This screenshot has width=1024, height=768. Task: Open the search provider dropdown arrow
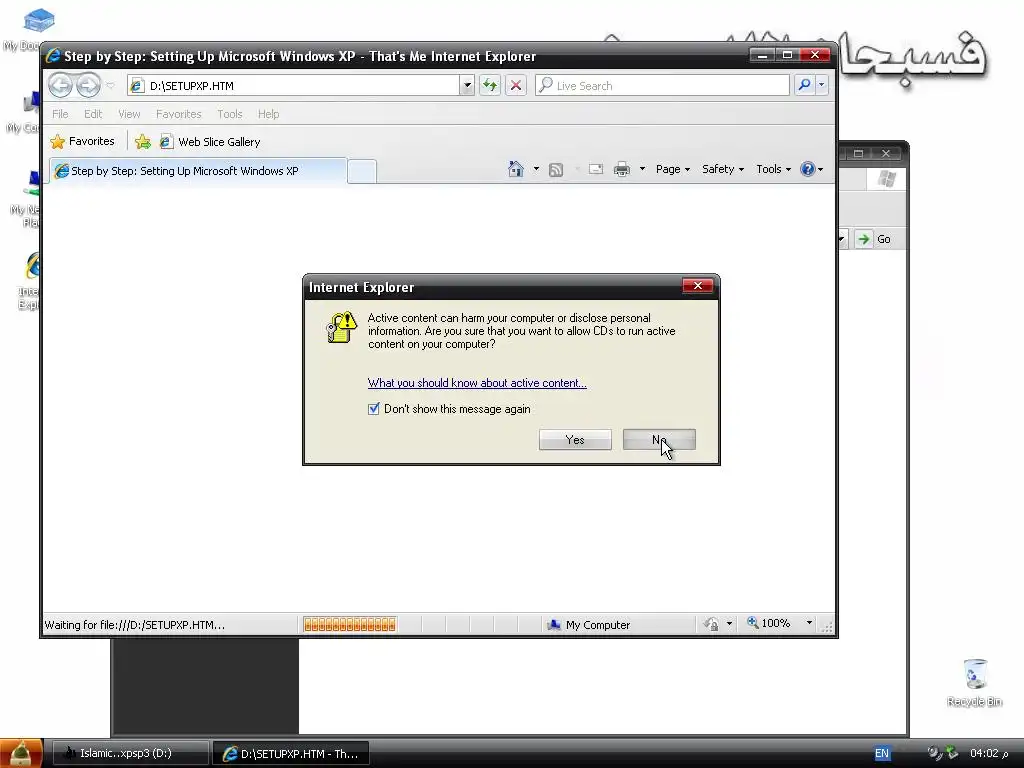[822, 85]
